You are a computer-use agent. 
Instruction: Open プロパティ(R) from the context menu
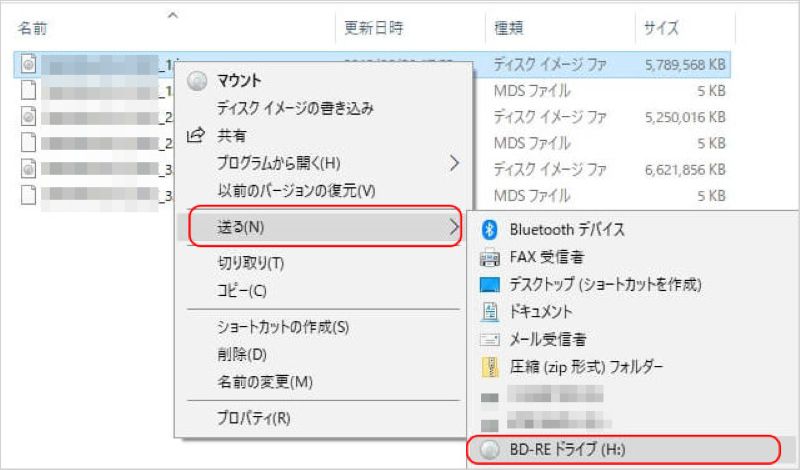click(x=254, y=418)
